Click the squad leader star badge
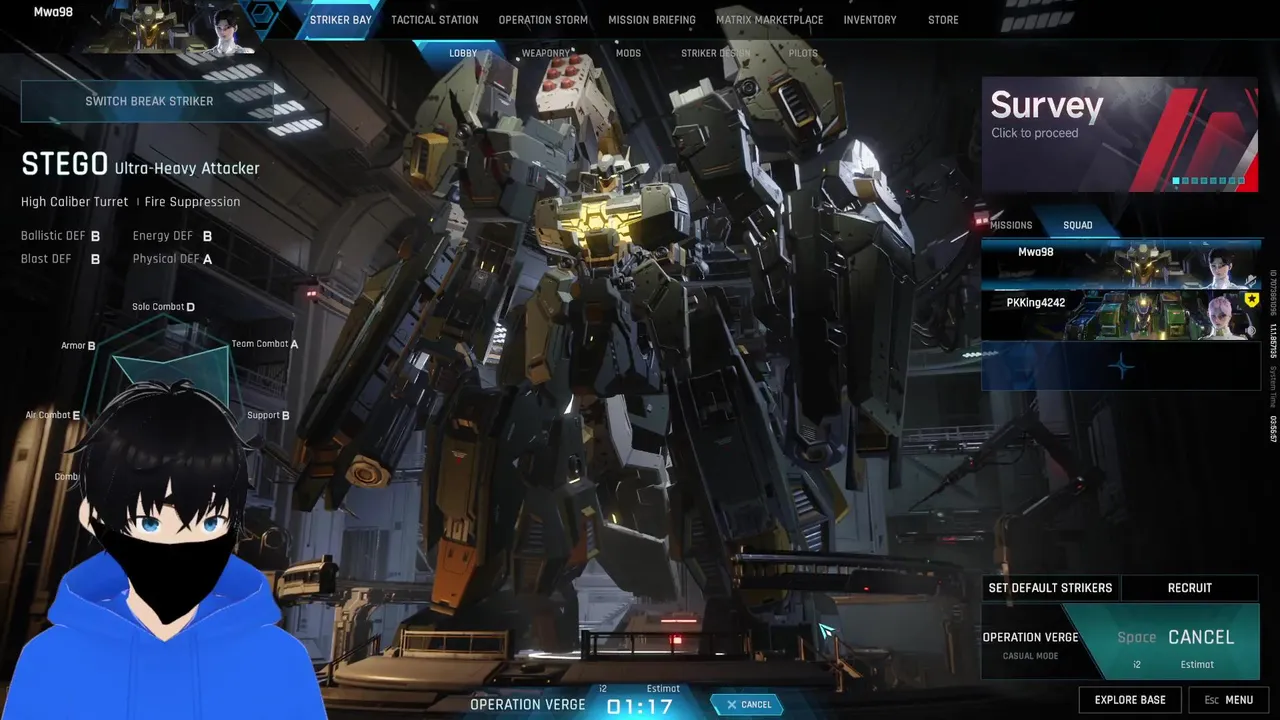The height and width of the screenshot is (720, 1280). [1250, 299]
